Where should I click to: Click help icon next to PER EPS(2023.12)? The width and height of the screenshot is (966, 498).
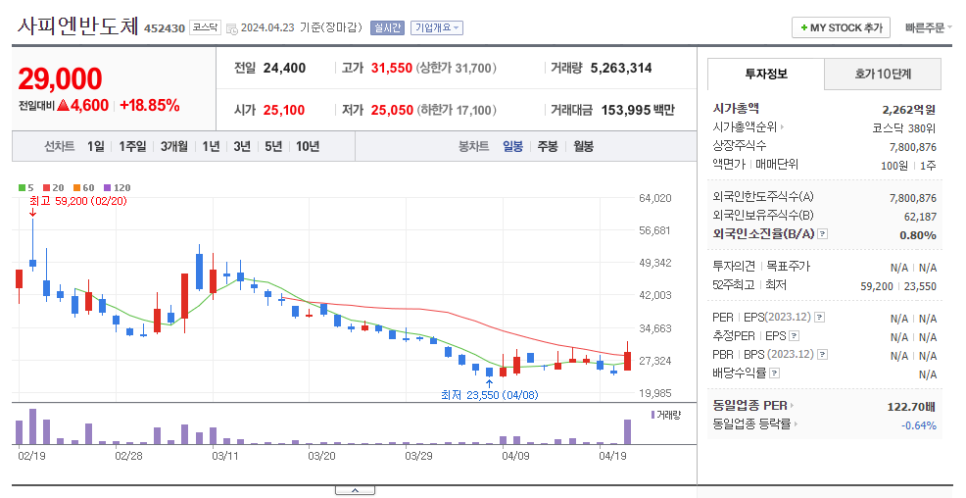click(x=819, y=317)
